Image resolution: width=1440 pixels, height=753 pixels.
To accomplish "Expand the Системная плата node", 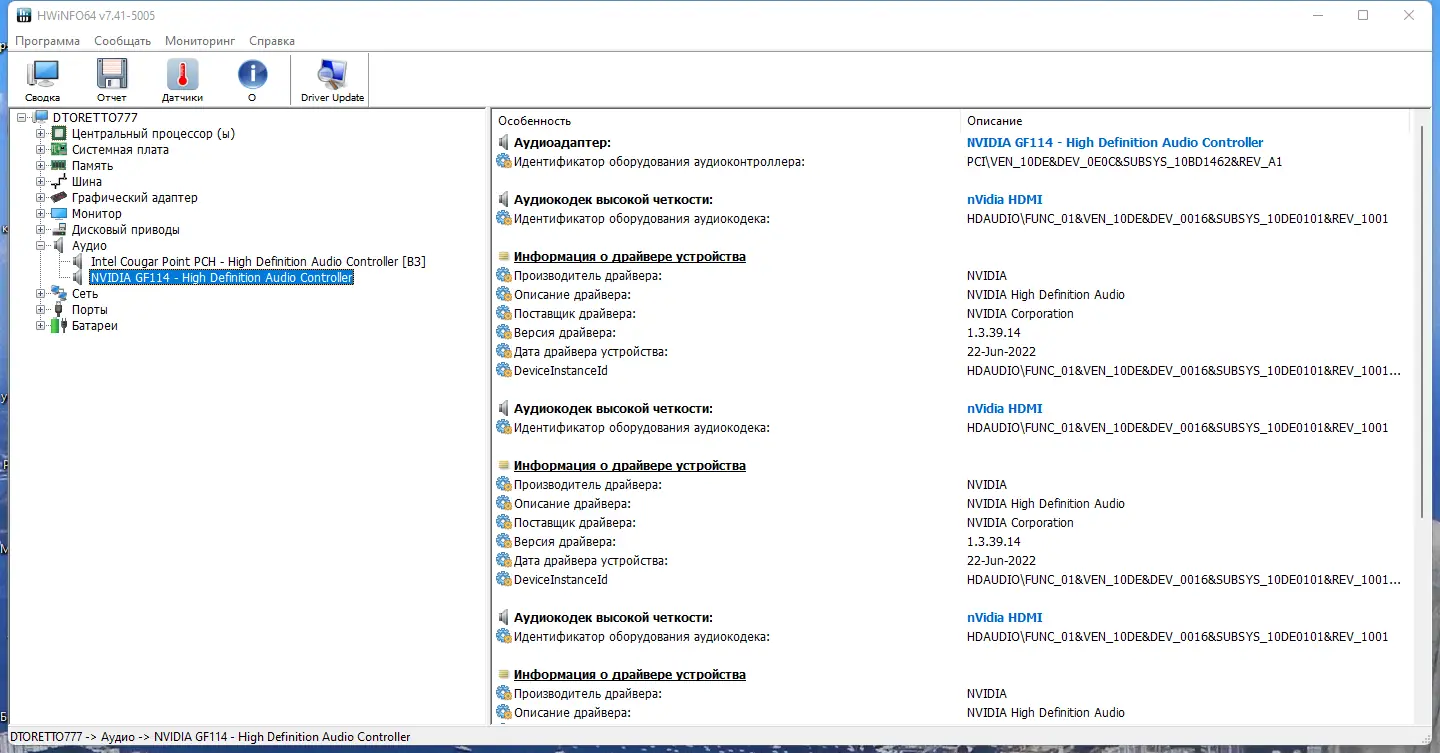I will coord(41,150).
